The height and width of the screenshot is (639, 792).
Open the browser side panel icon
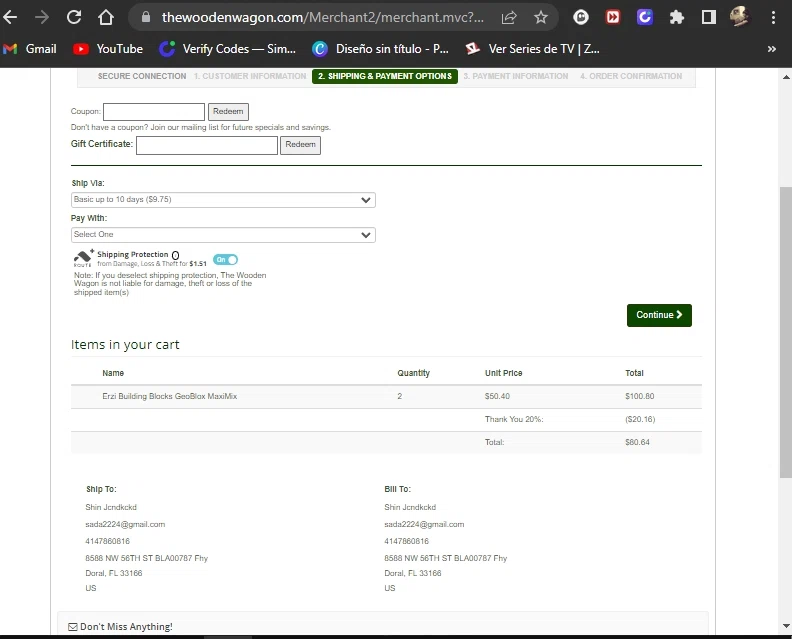click(708, 17)
